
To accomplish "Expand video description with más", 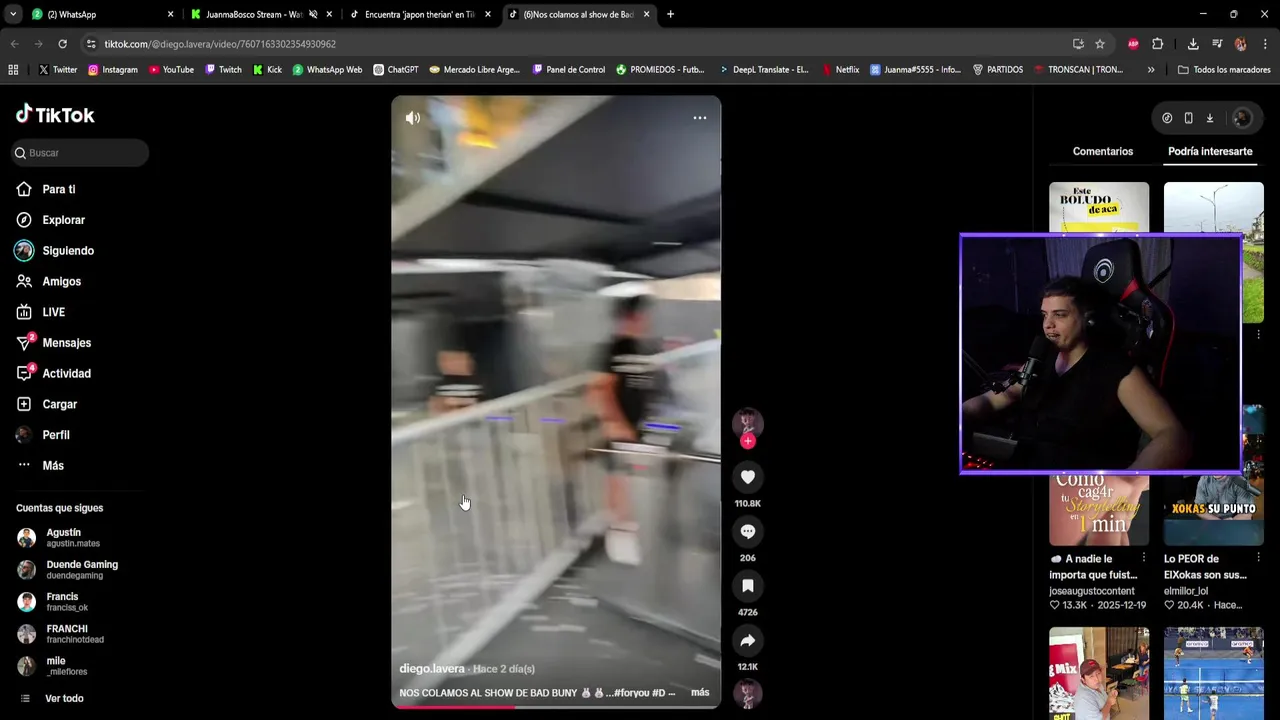I will [x=700, y=692].
